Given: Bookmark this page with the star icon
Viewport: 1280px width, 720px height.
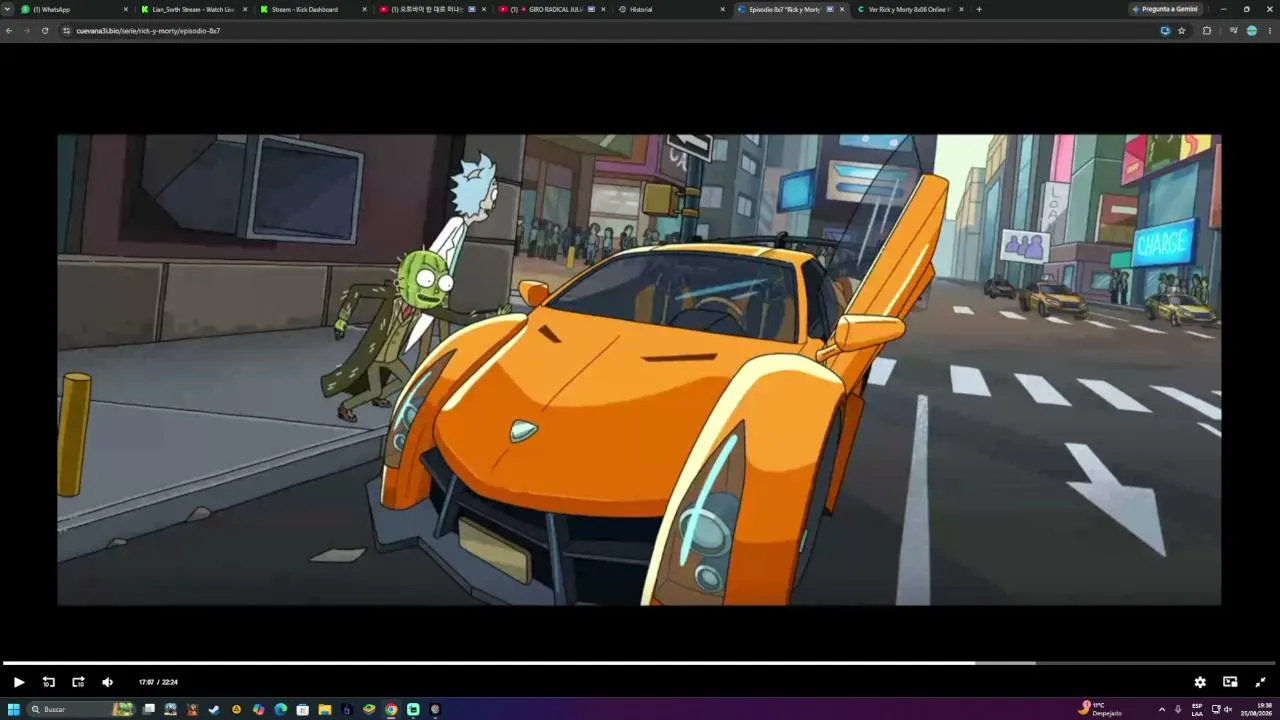Looking at the screenshot, I should [x=1181, y=31].
